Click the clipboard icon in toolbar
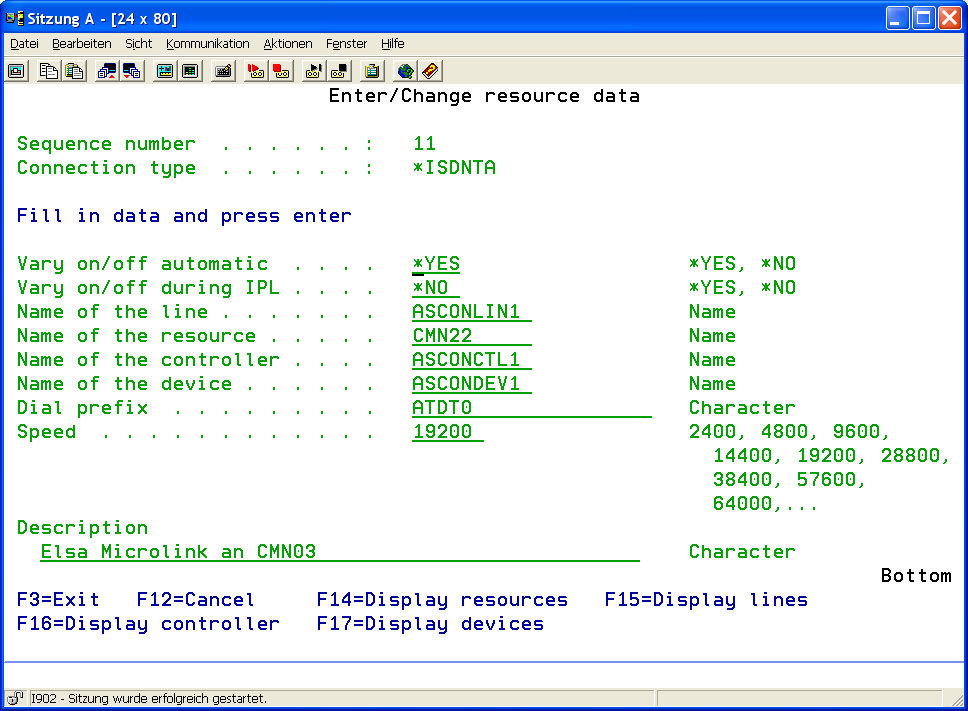Viewport: 968px width, 711px height. point(373,71)
